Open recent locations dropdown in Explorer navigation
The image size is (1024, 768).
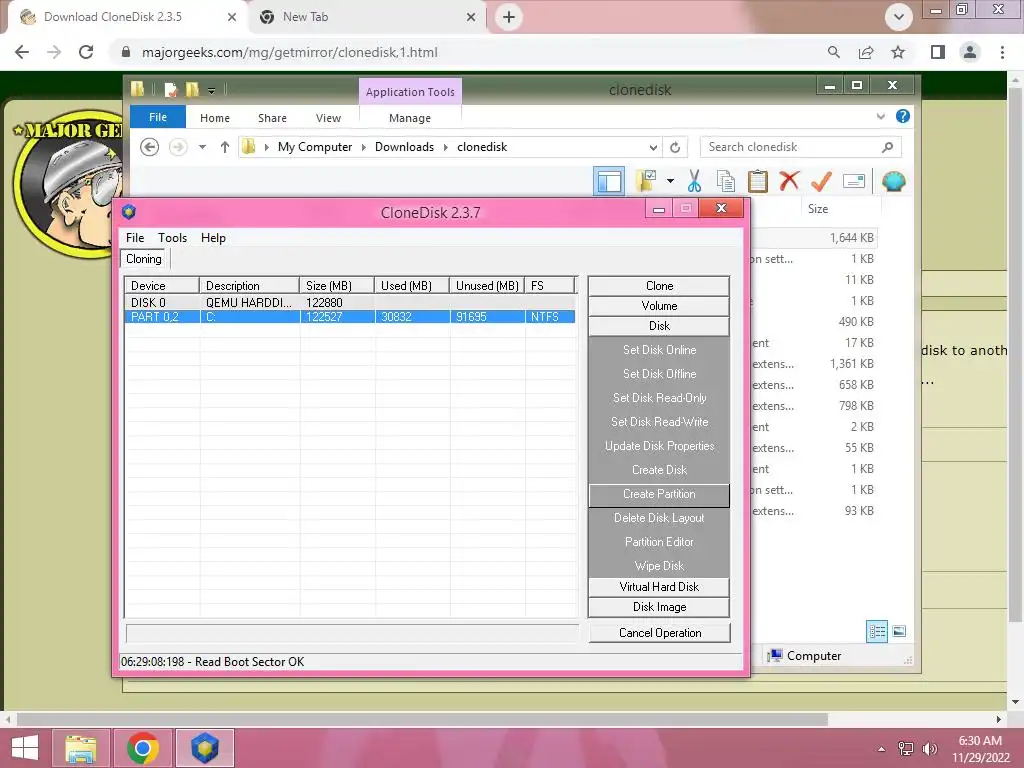pyautogui.click(x=202, y=147)
